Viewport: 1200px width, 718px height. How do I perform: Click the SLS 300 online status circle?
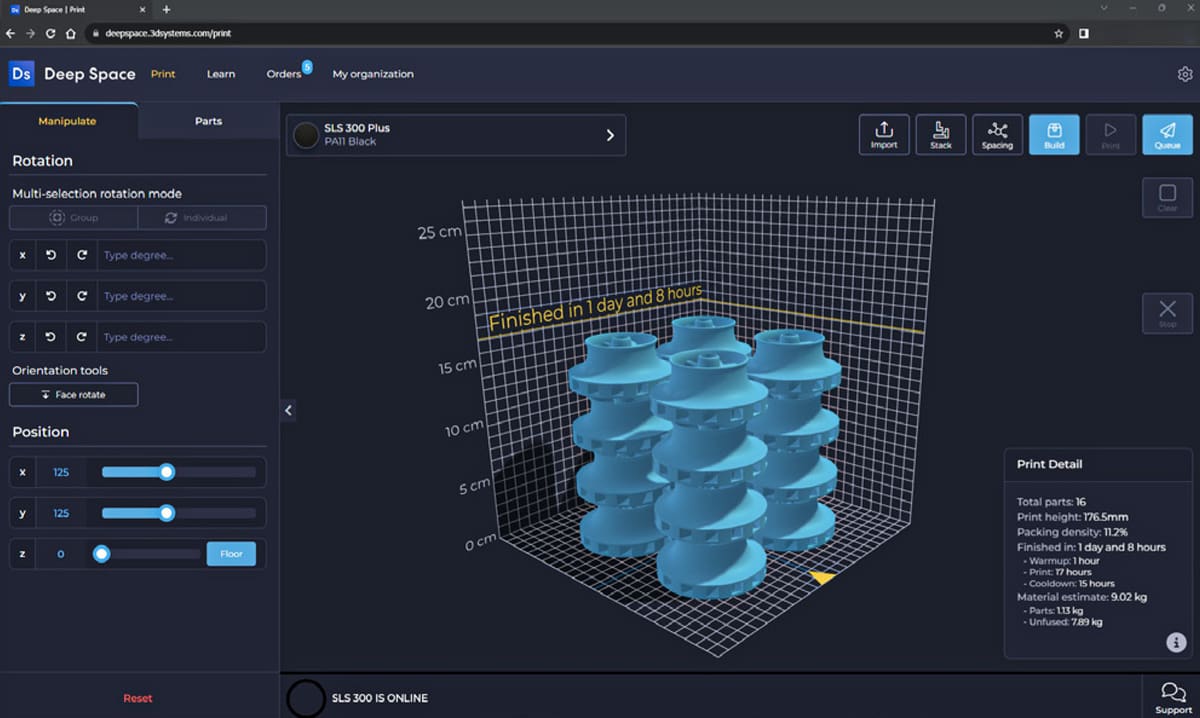pos(306,698)
